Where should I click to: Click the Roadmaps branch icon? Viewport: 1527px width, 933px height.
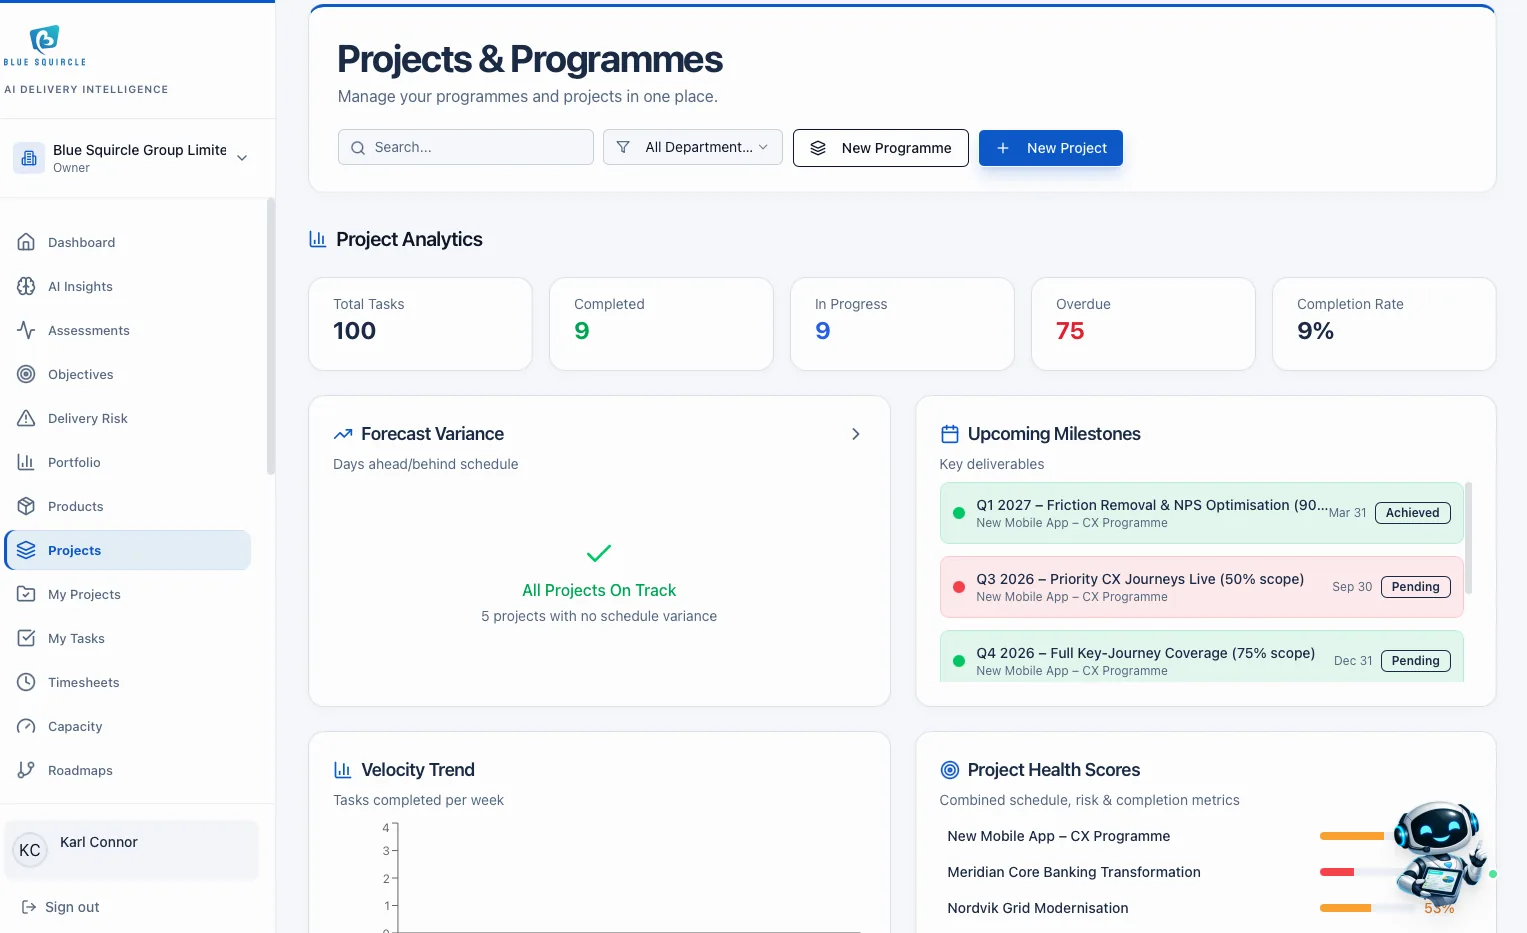coord(26,770)
